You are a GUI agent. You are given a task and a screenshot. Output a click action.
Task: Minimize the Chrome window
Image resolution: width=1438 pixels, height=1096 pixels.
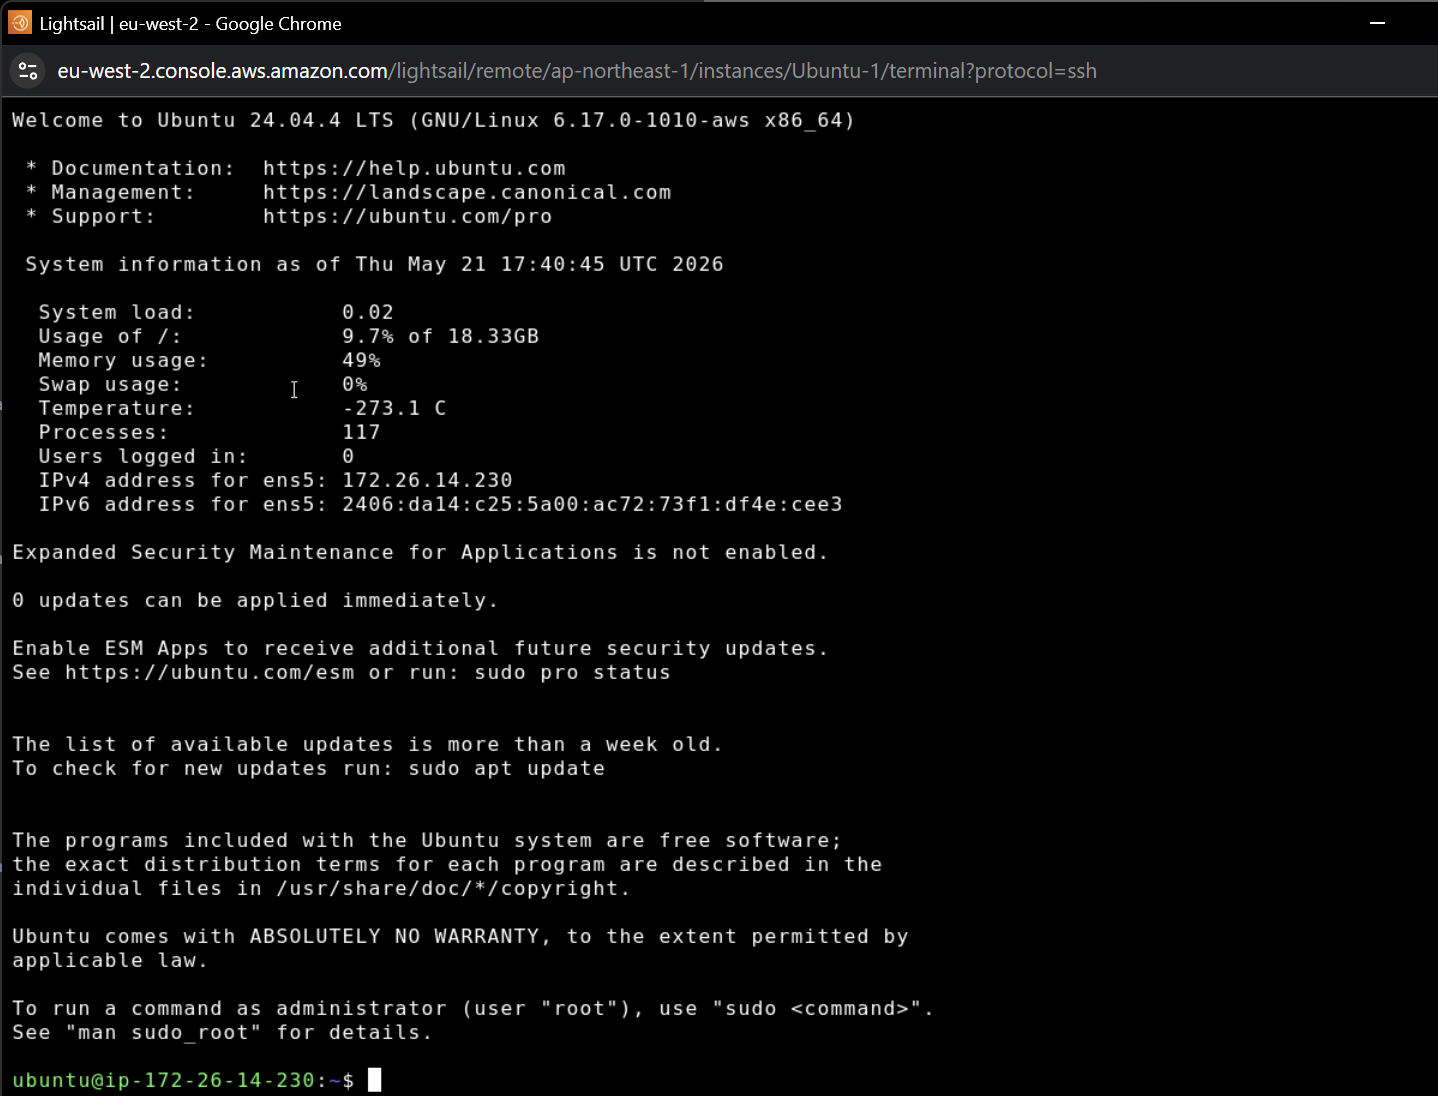(1377, 23)
